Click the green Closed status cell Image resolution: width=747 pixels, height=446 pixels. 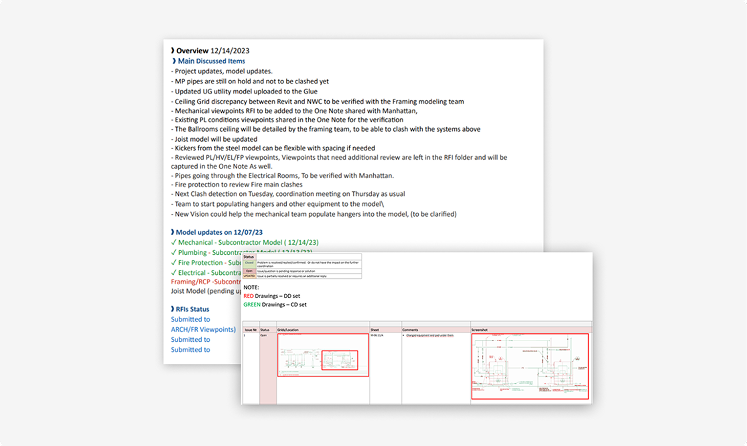click(249, 262)
